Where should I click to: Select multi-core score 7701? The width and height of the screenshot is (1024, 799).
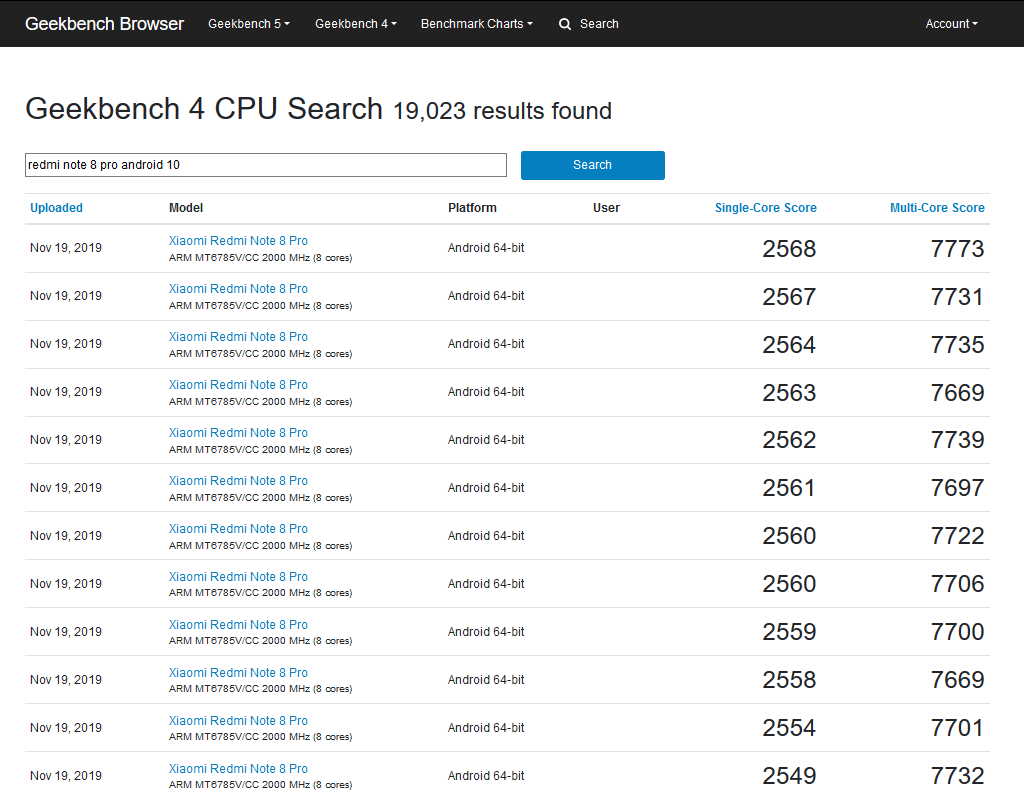[x=957, y=728]
